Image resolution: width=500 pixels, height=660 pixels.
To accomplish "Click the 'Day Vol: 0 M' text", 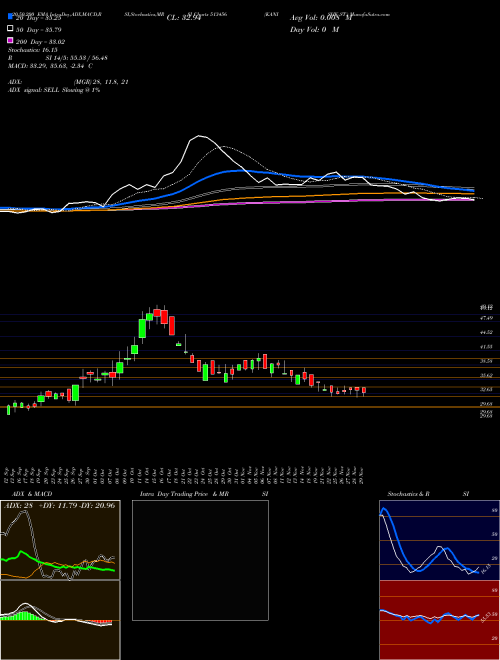I will 314,29.
